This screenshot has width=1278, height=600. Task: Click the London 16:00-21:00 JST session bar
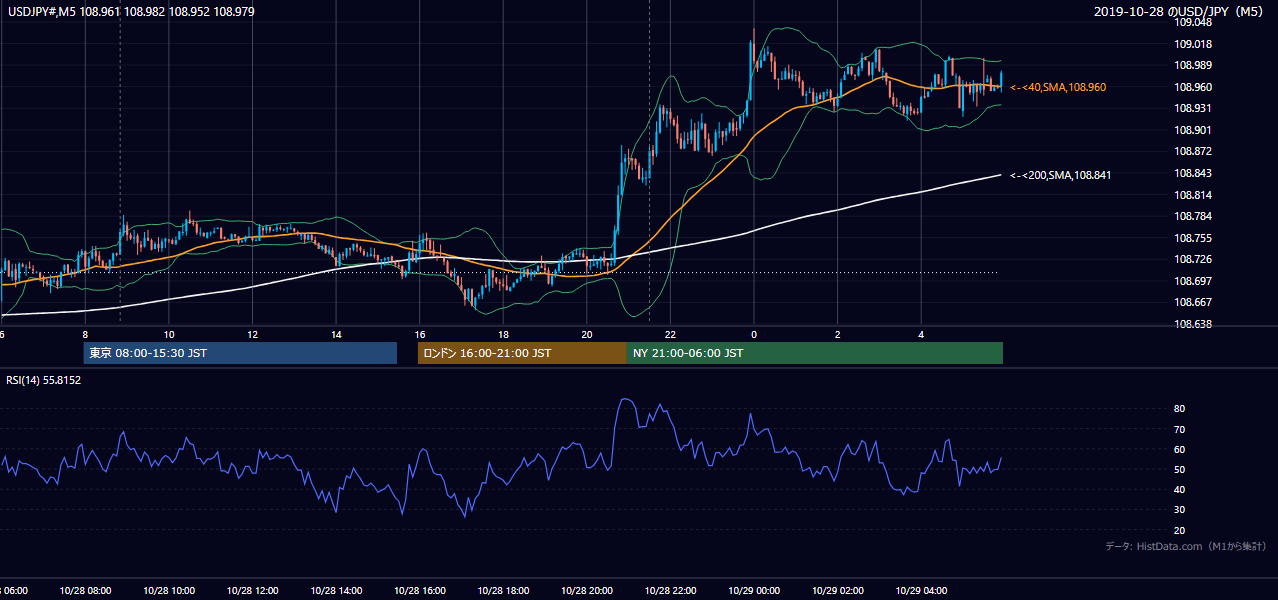pos(522,353)
